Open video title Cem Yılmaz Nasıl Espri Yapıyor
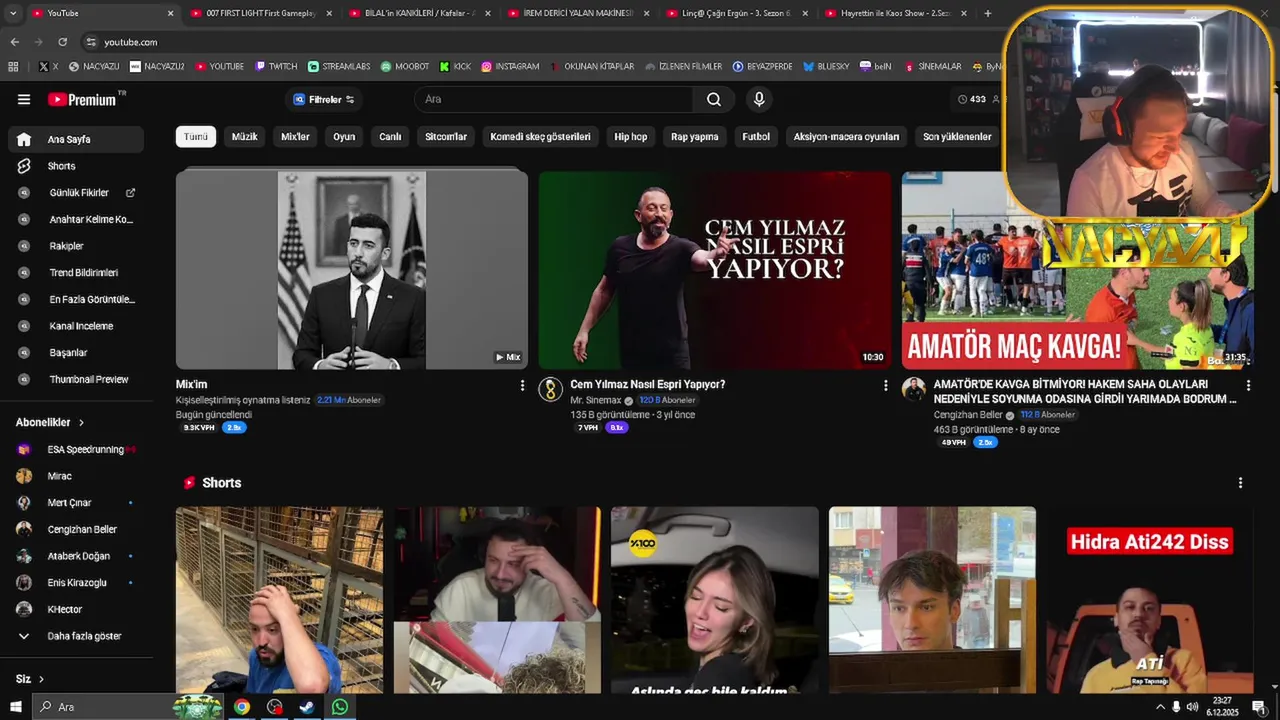 click(x=648, y=385)
